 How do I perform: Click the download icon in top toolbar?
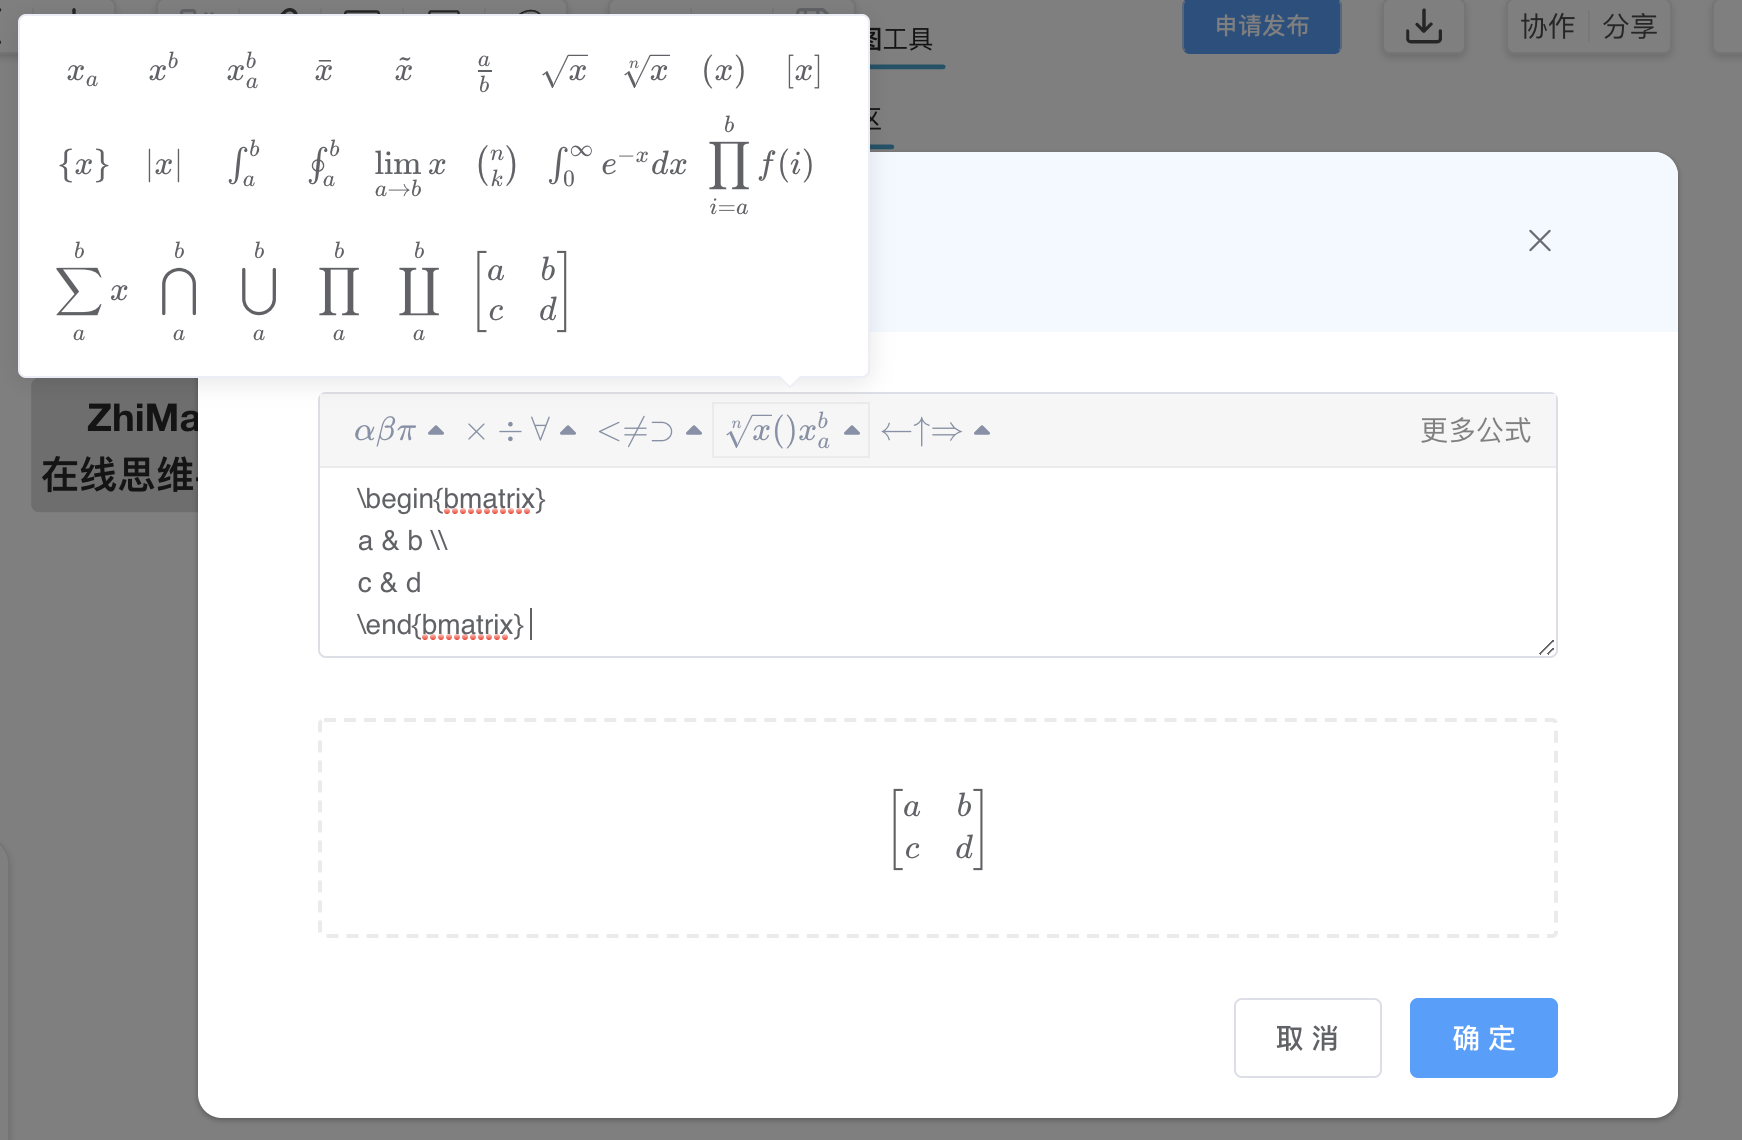(x=1423, y=27)
